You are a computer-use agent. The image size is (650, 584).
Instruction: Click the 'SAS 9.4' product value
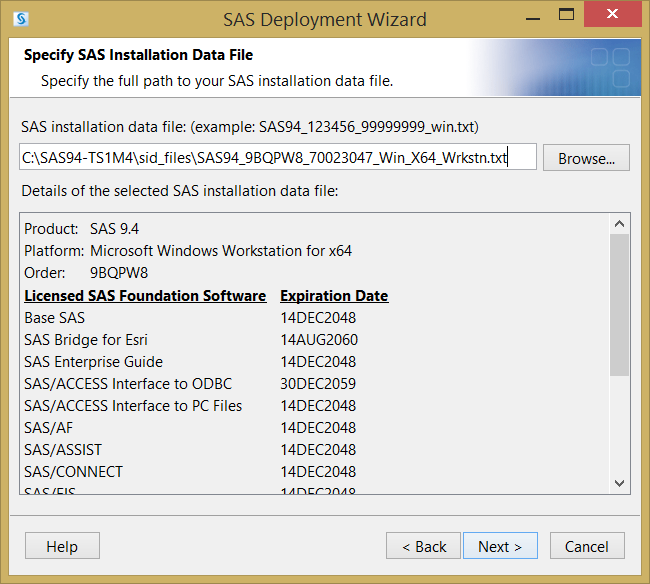coord(114,229)
